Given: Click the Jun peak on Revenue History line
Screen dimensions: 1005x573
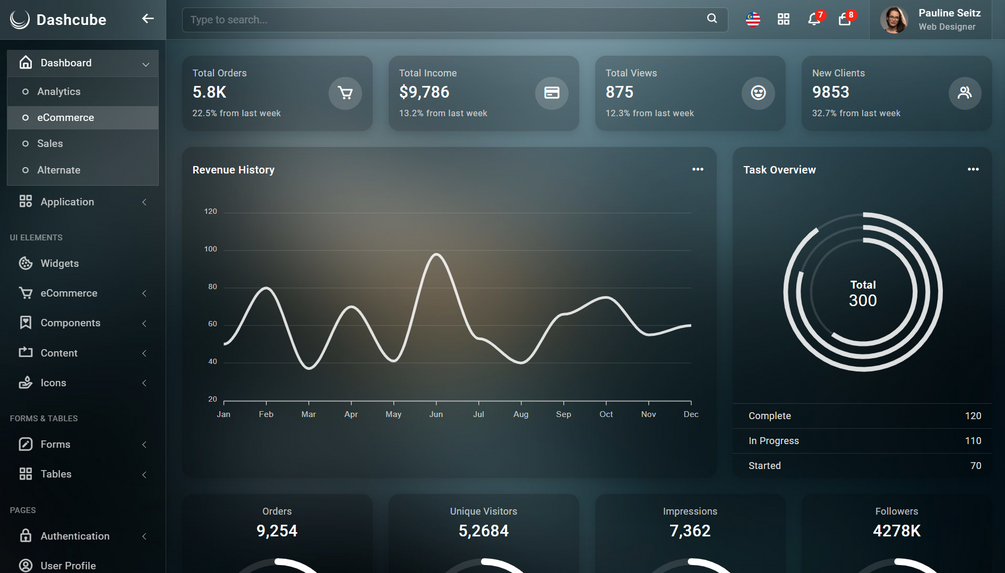Looking at the screenshot, I should tap(436, 254).
